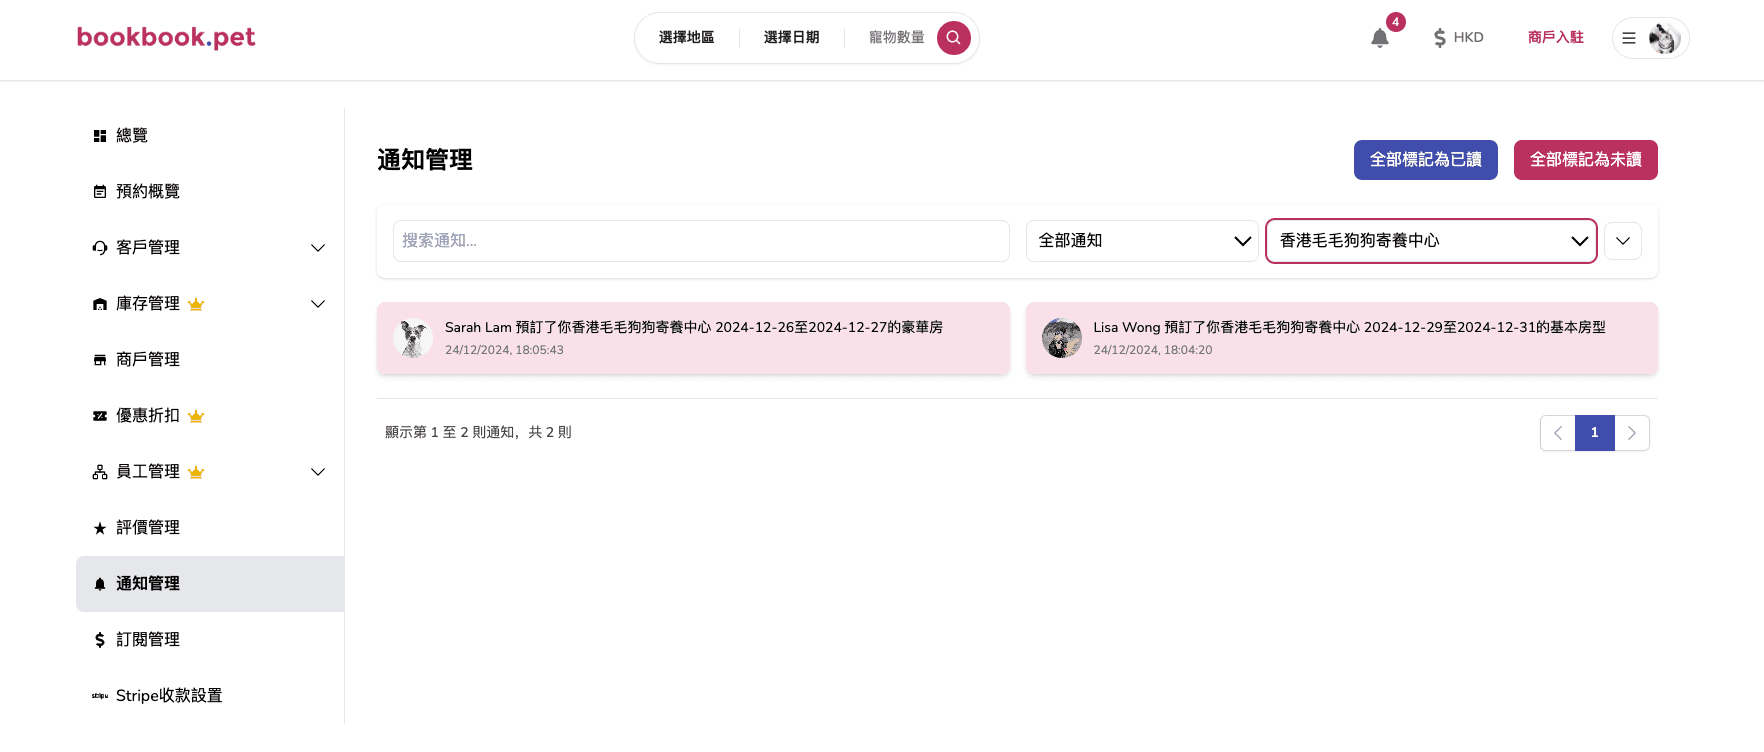The height and width of the screenshot is (752, 1764).
Task: Open Stripe收款設置 in the sidebar
Action: 210,696
